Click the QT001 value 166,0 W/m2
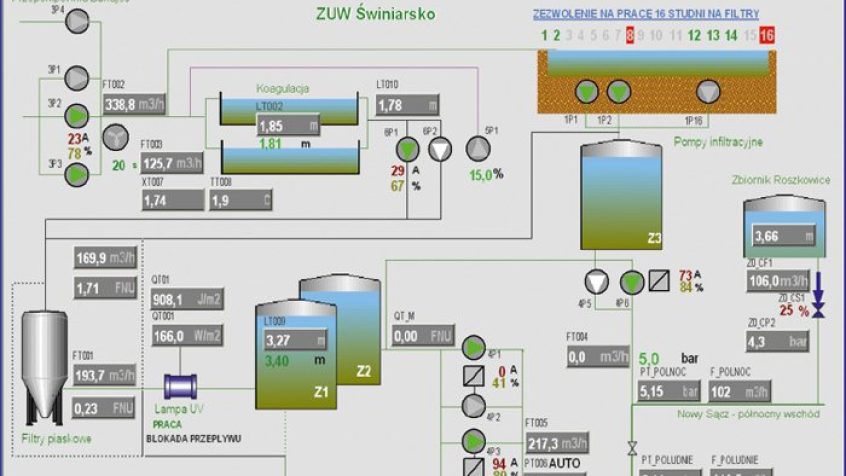 tap(187, 336)
